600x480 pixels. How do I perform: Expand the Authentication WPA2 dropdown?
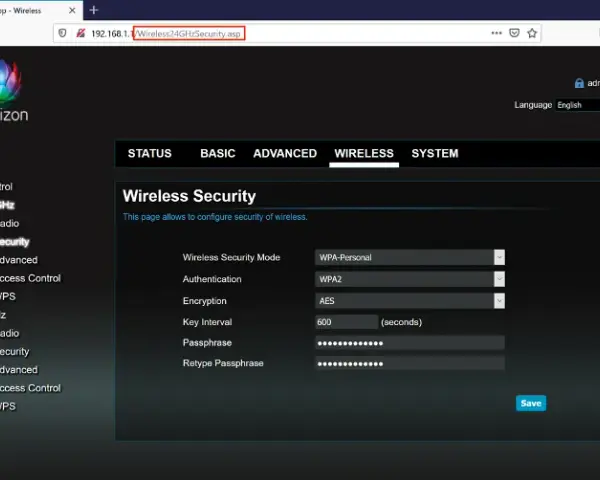[410, 279]
